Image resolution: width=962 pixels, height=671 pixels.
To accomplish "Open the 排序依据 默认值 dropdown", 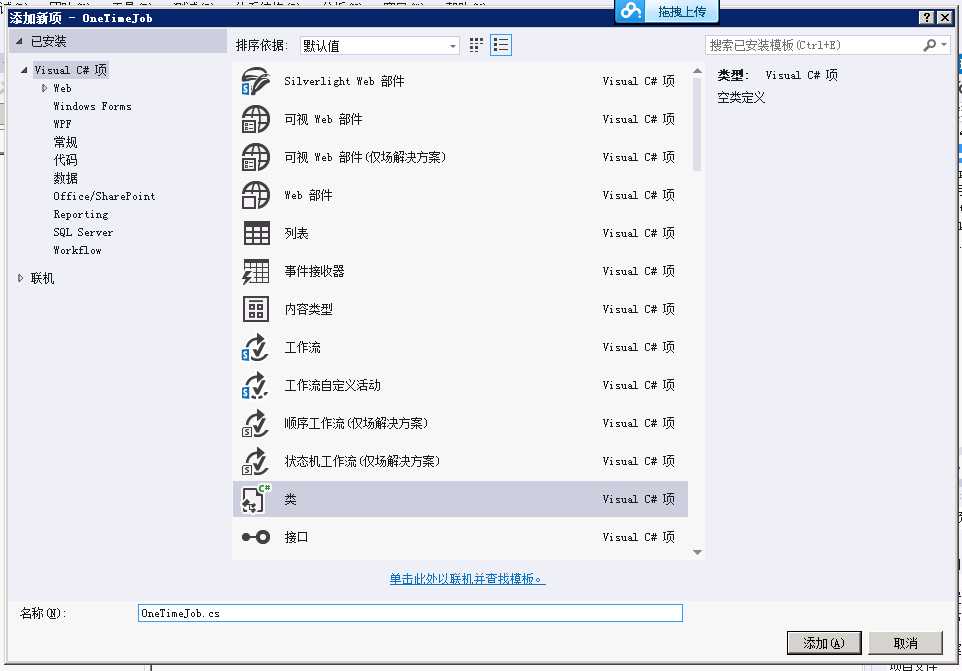I will (x=380, y=45).
